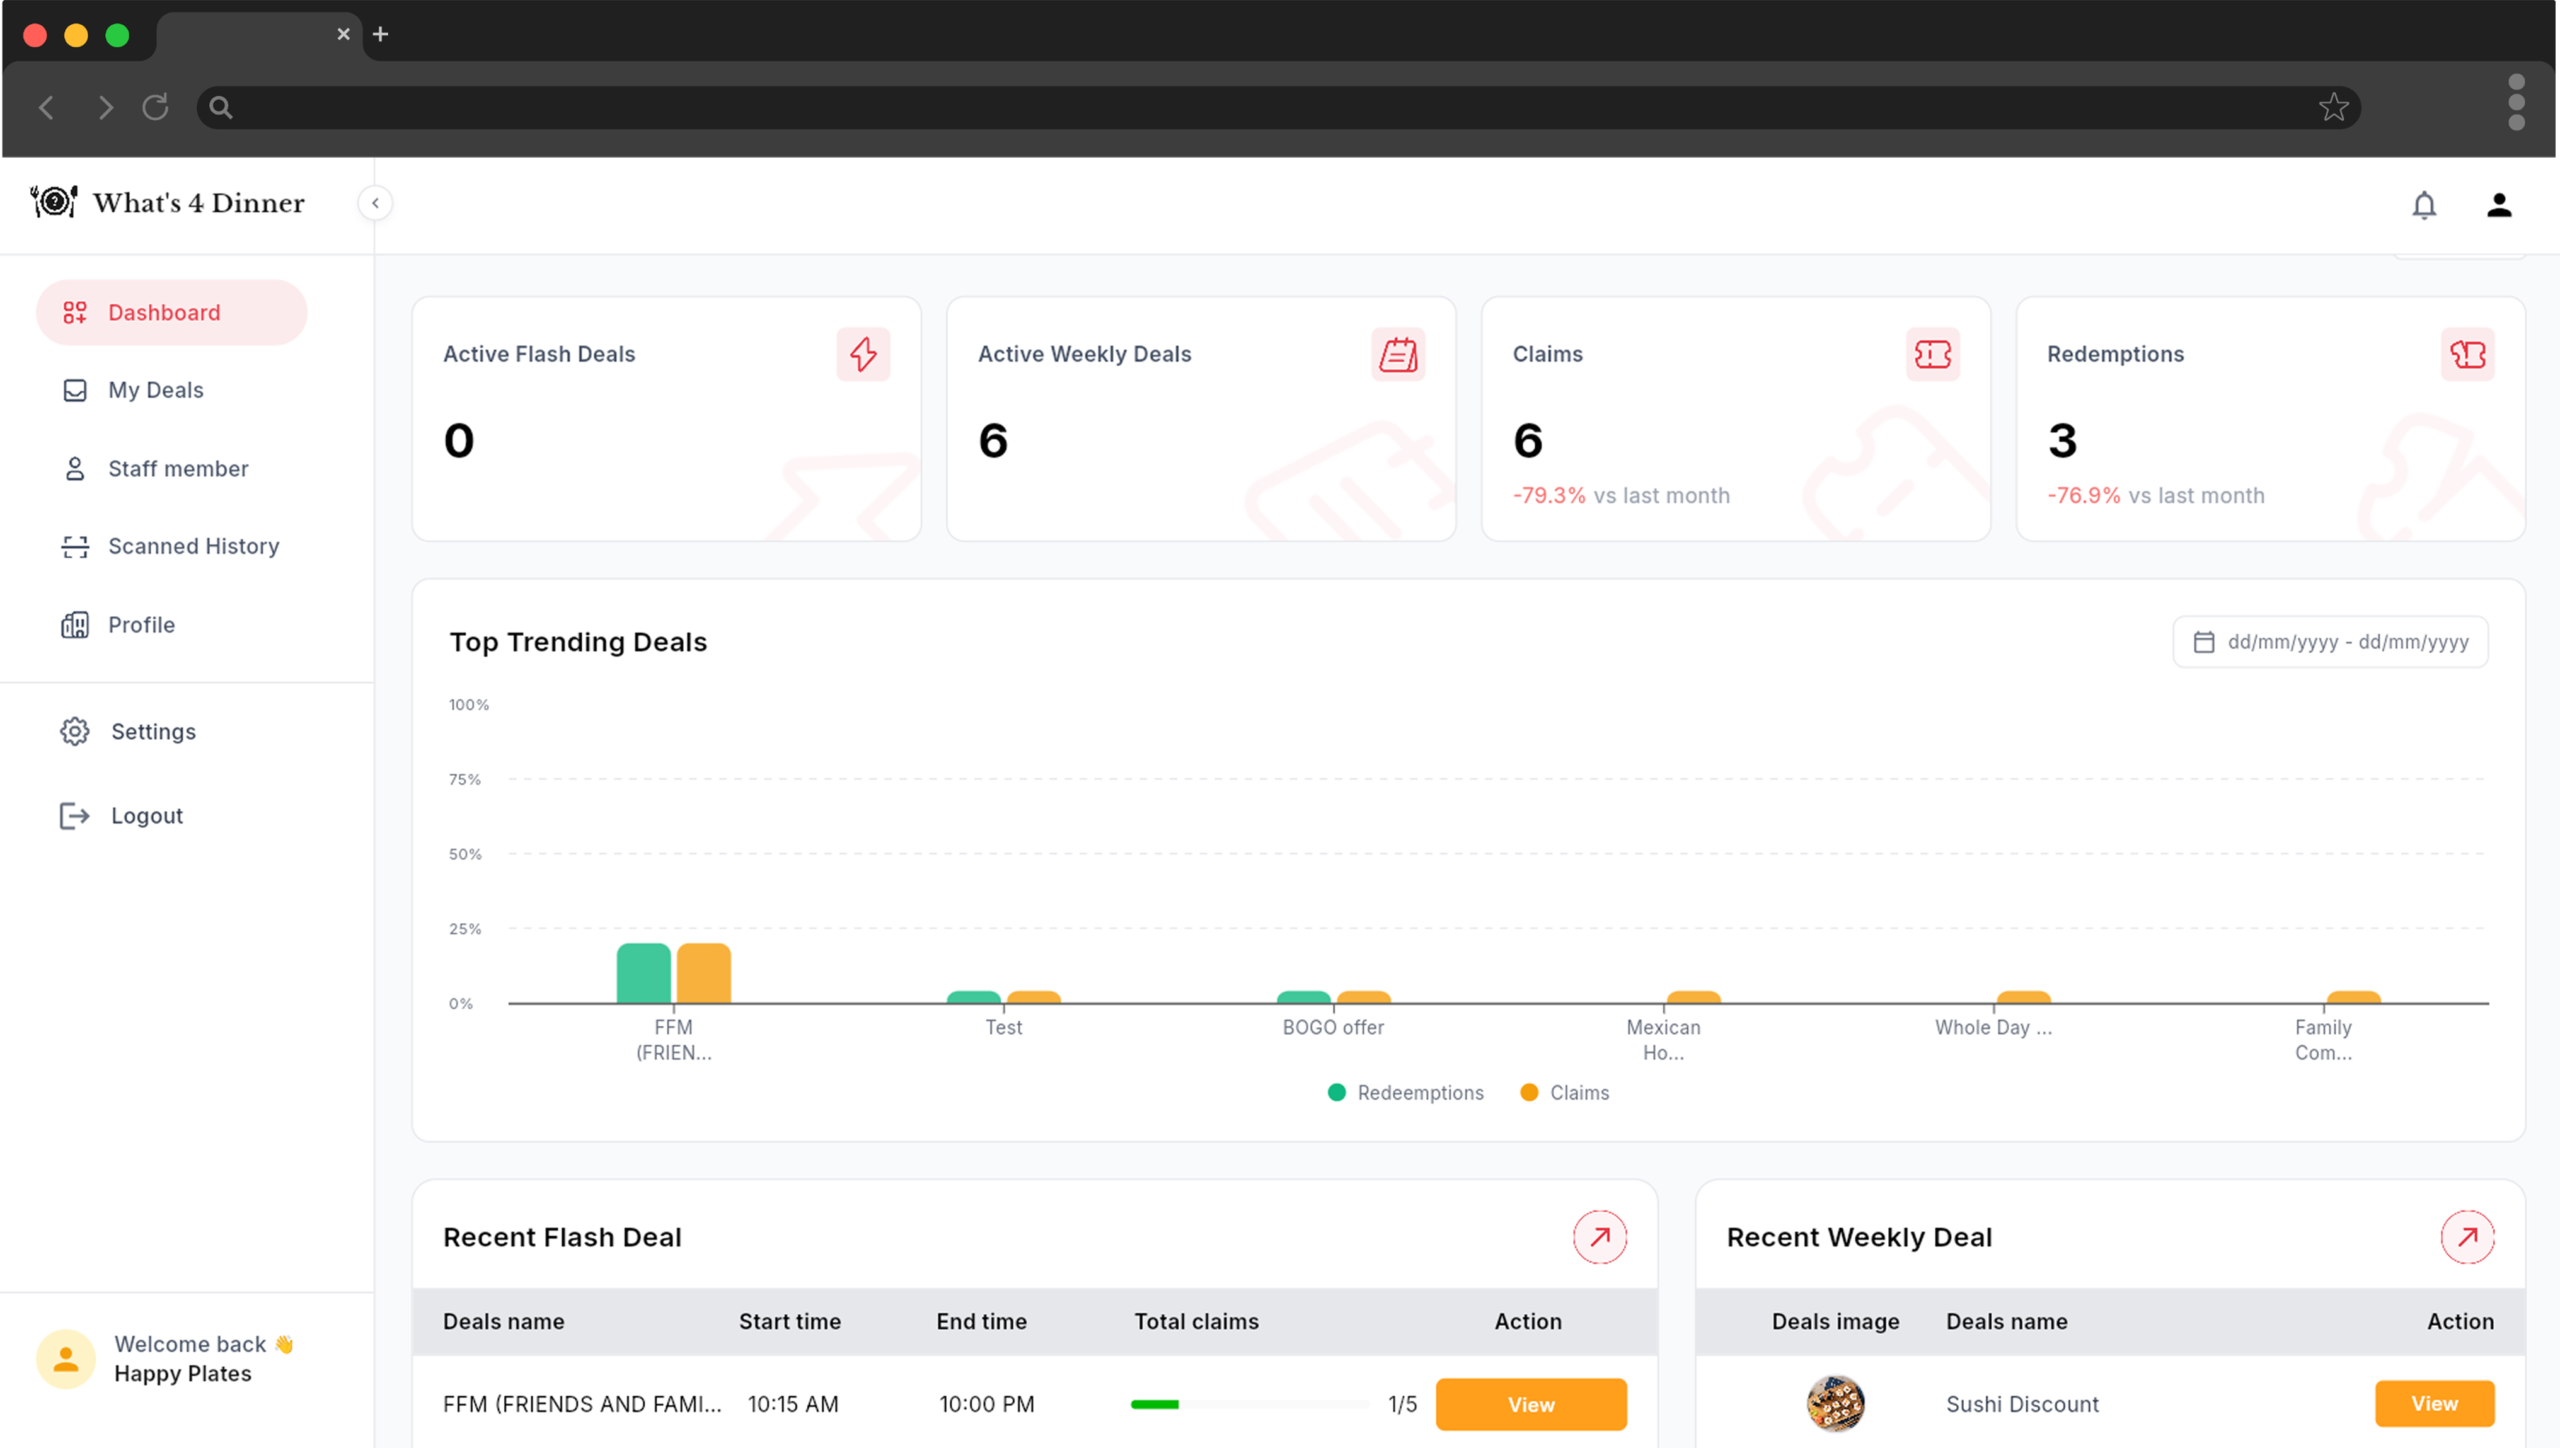The image size is (2560, 1448).
Task: Open the dd/mm/yyyy date range picker
Action: [x=2330, y=641]
